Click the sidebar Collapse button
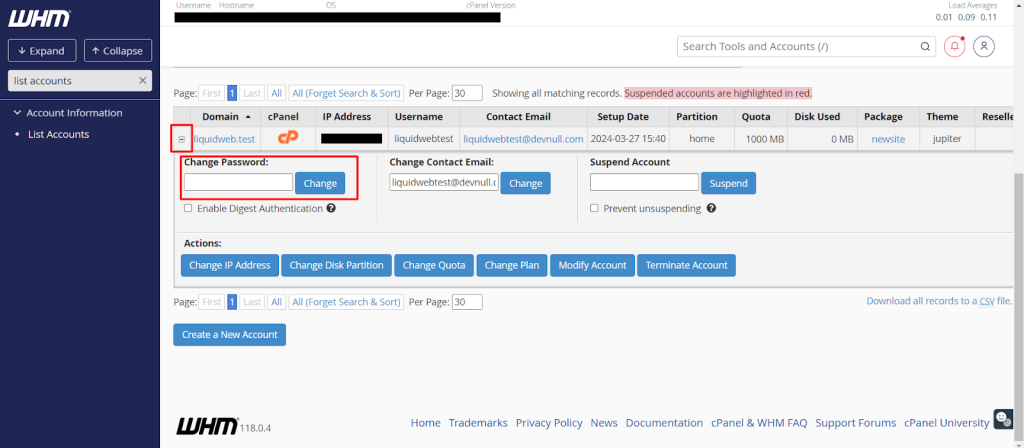Screen dimensions: 1024x448 point(118,50)
